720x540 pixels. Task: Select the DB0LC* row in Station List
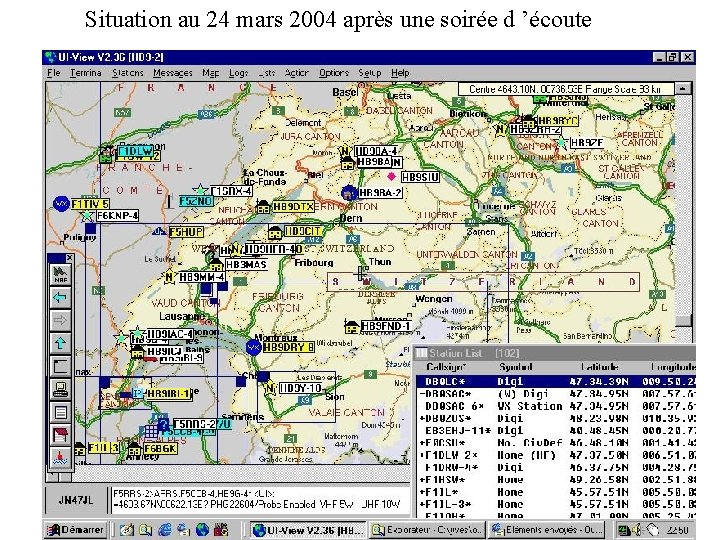pos(556,382)
